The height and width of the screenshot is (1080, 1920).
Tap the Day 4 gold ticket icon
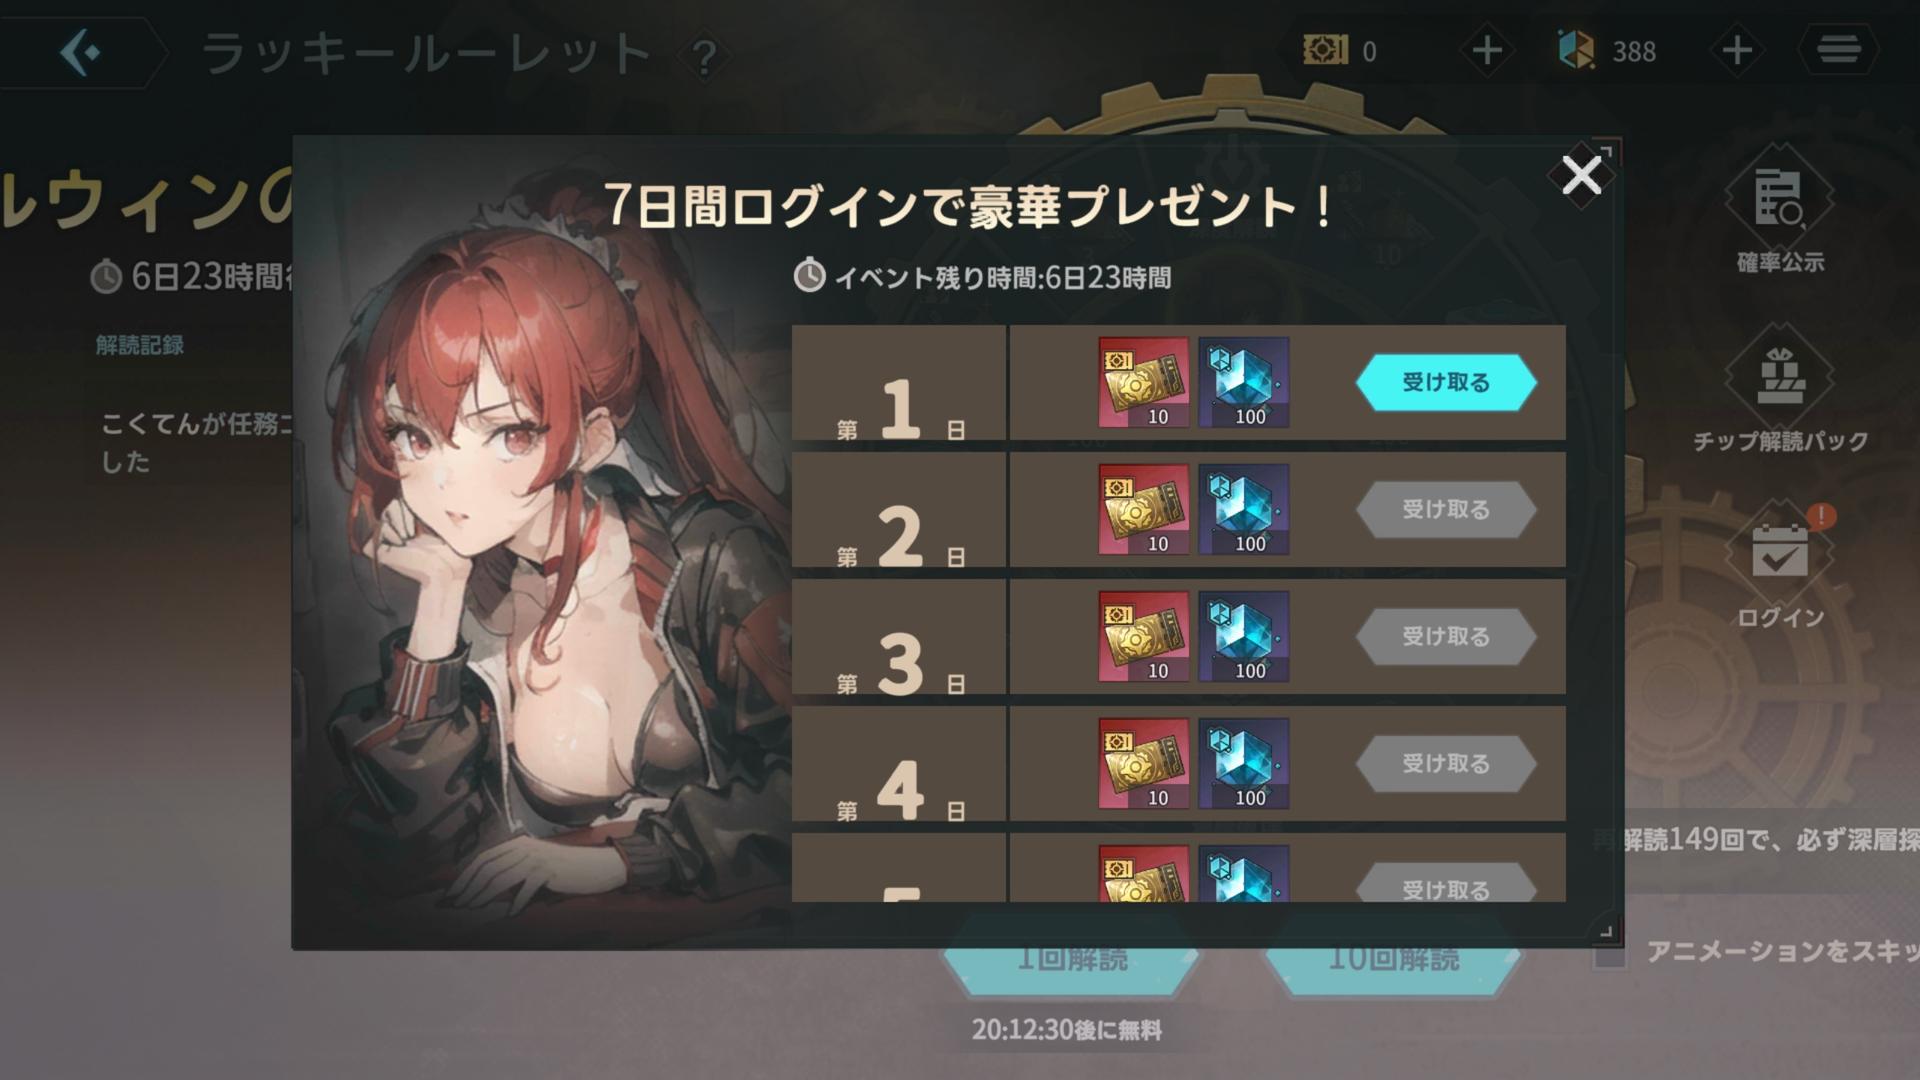click(x=1144, y=763)
